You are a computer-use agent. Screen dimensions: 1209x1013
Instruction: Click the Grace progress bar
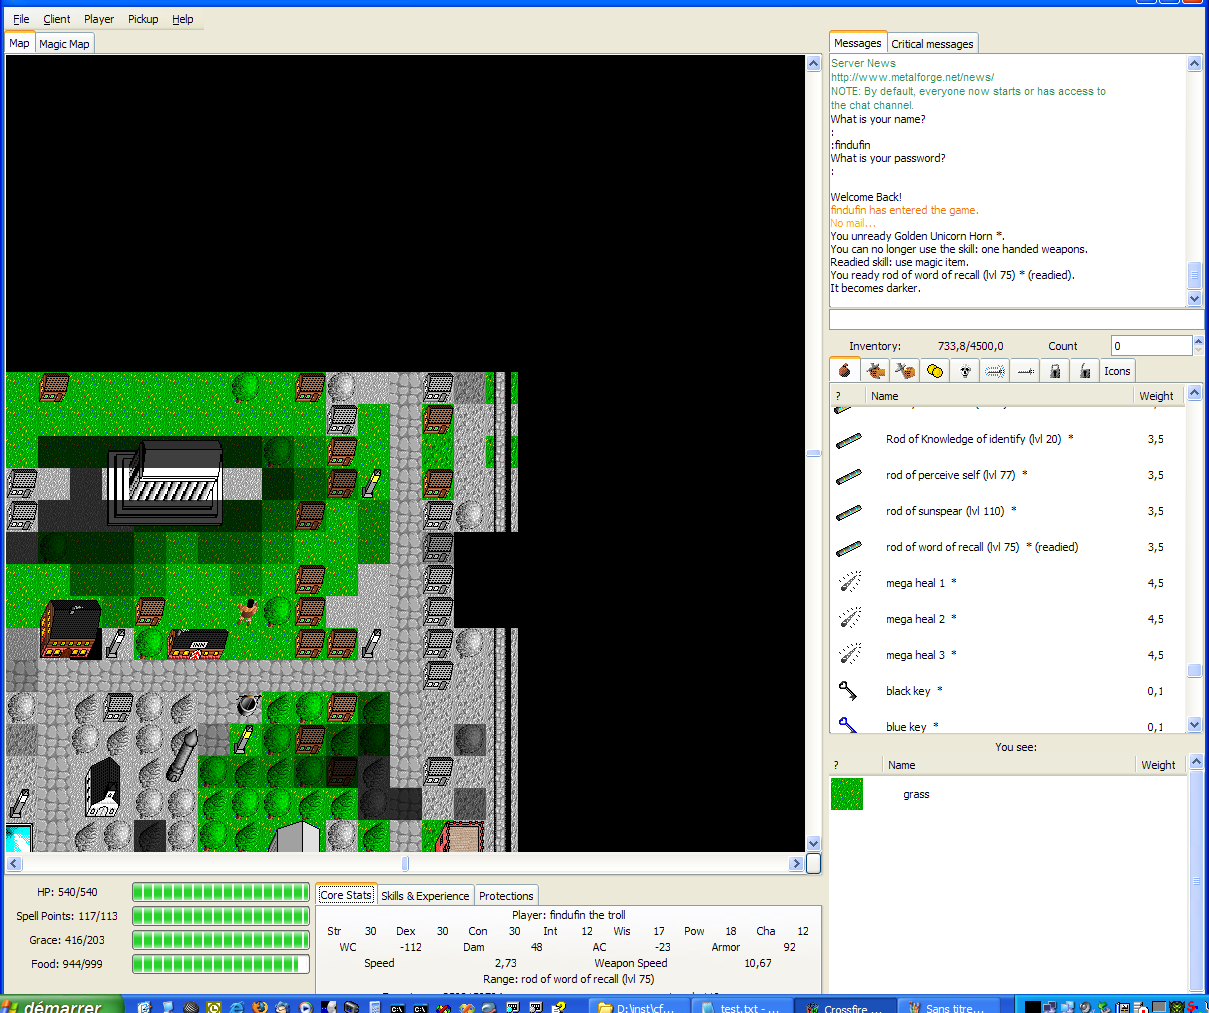(221, 940)
